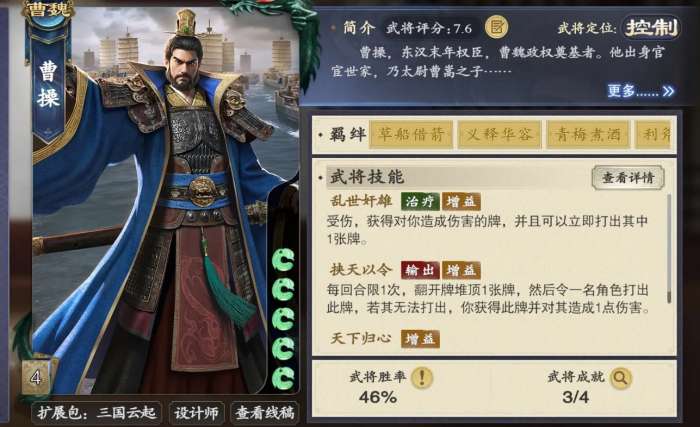The image size is (700, 427).
Task: Select the 义释华容 bond tab
Action: (x=499, y=134)
